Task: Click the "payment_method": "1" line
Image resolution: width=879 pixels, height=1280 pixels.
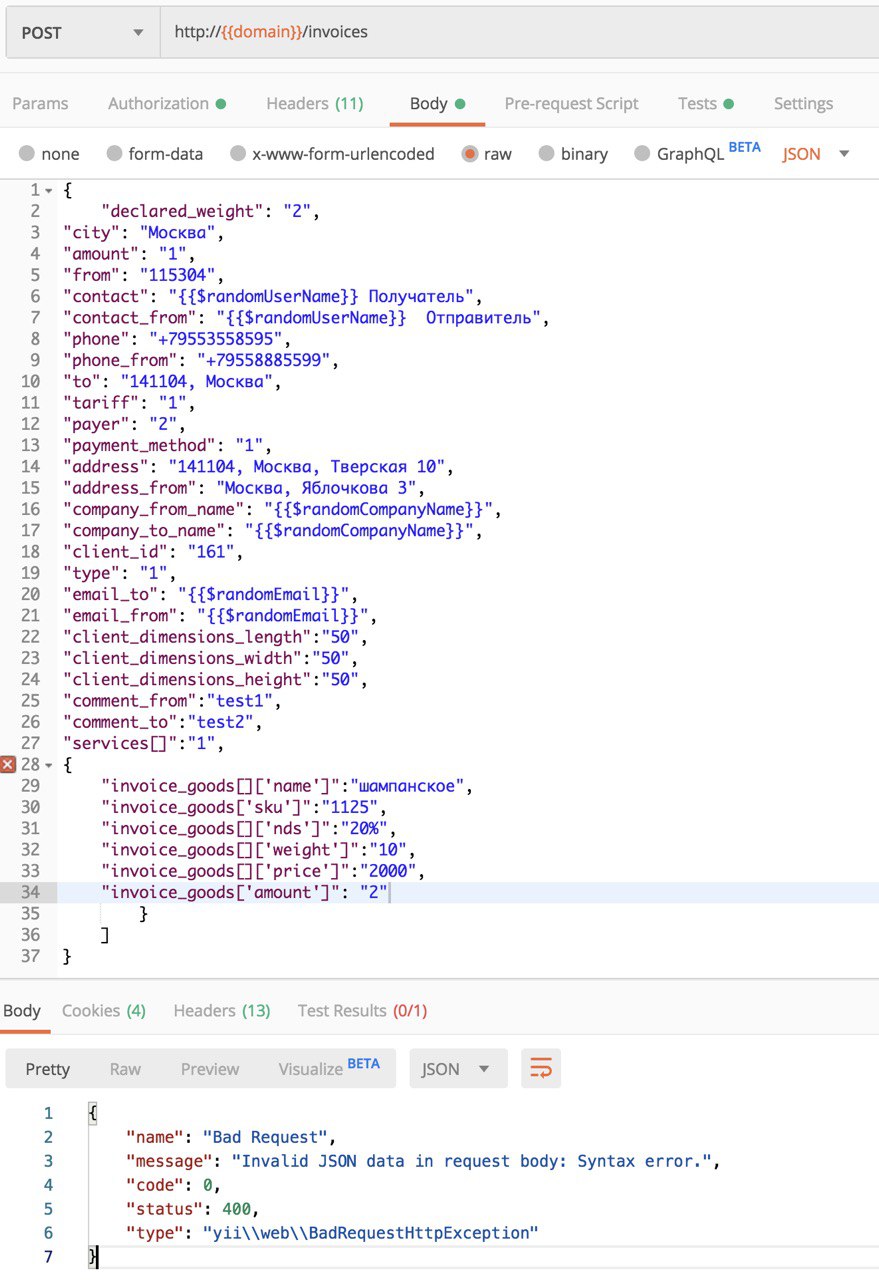Action: pyautogui.click(x=166, y=446)
